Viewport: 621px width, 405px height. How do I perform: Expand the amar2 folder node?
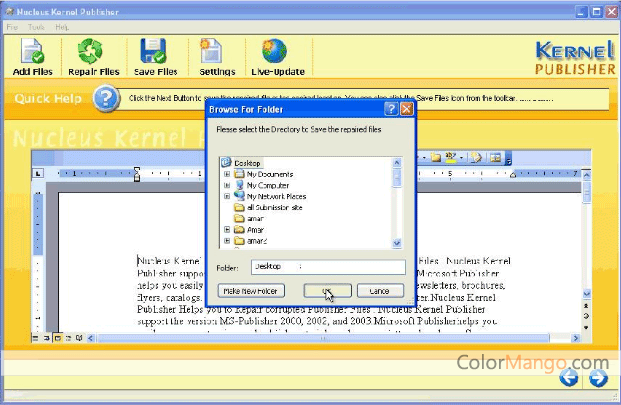pyautogui.click(x=227, y=241)
